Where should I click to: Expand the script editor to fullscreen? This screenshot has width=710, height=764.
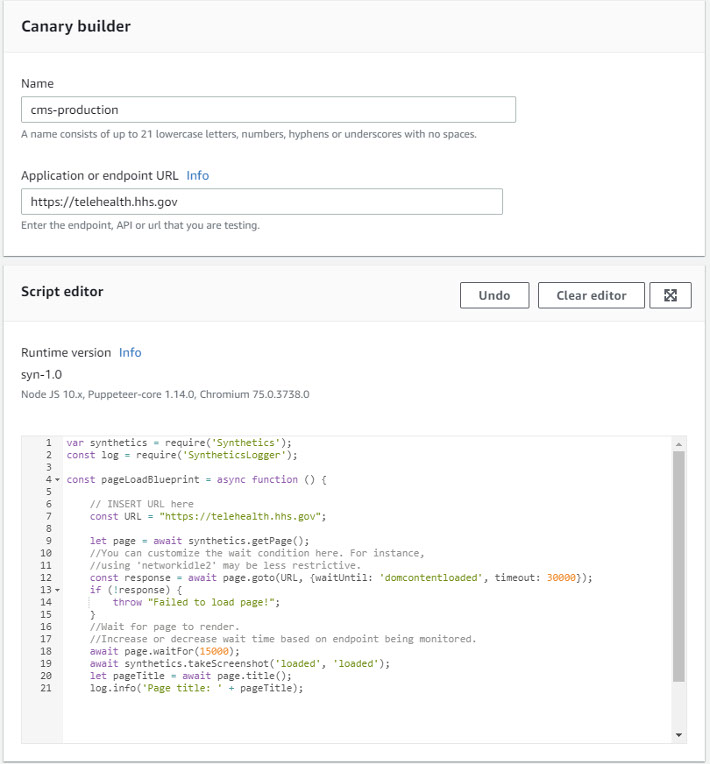670,295
